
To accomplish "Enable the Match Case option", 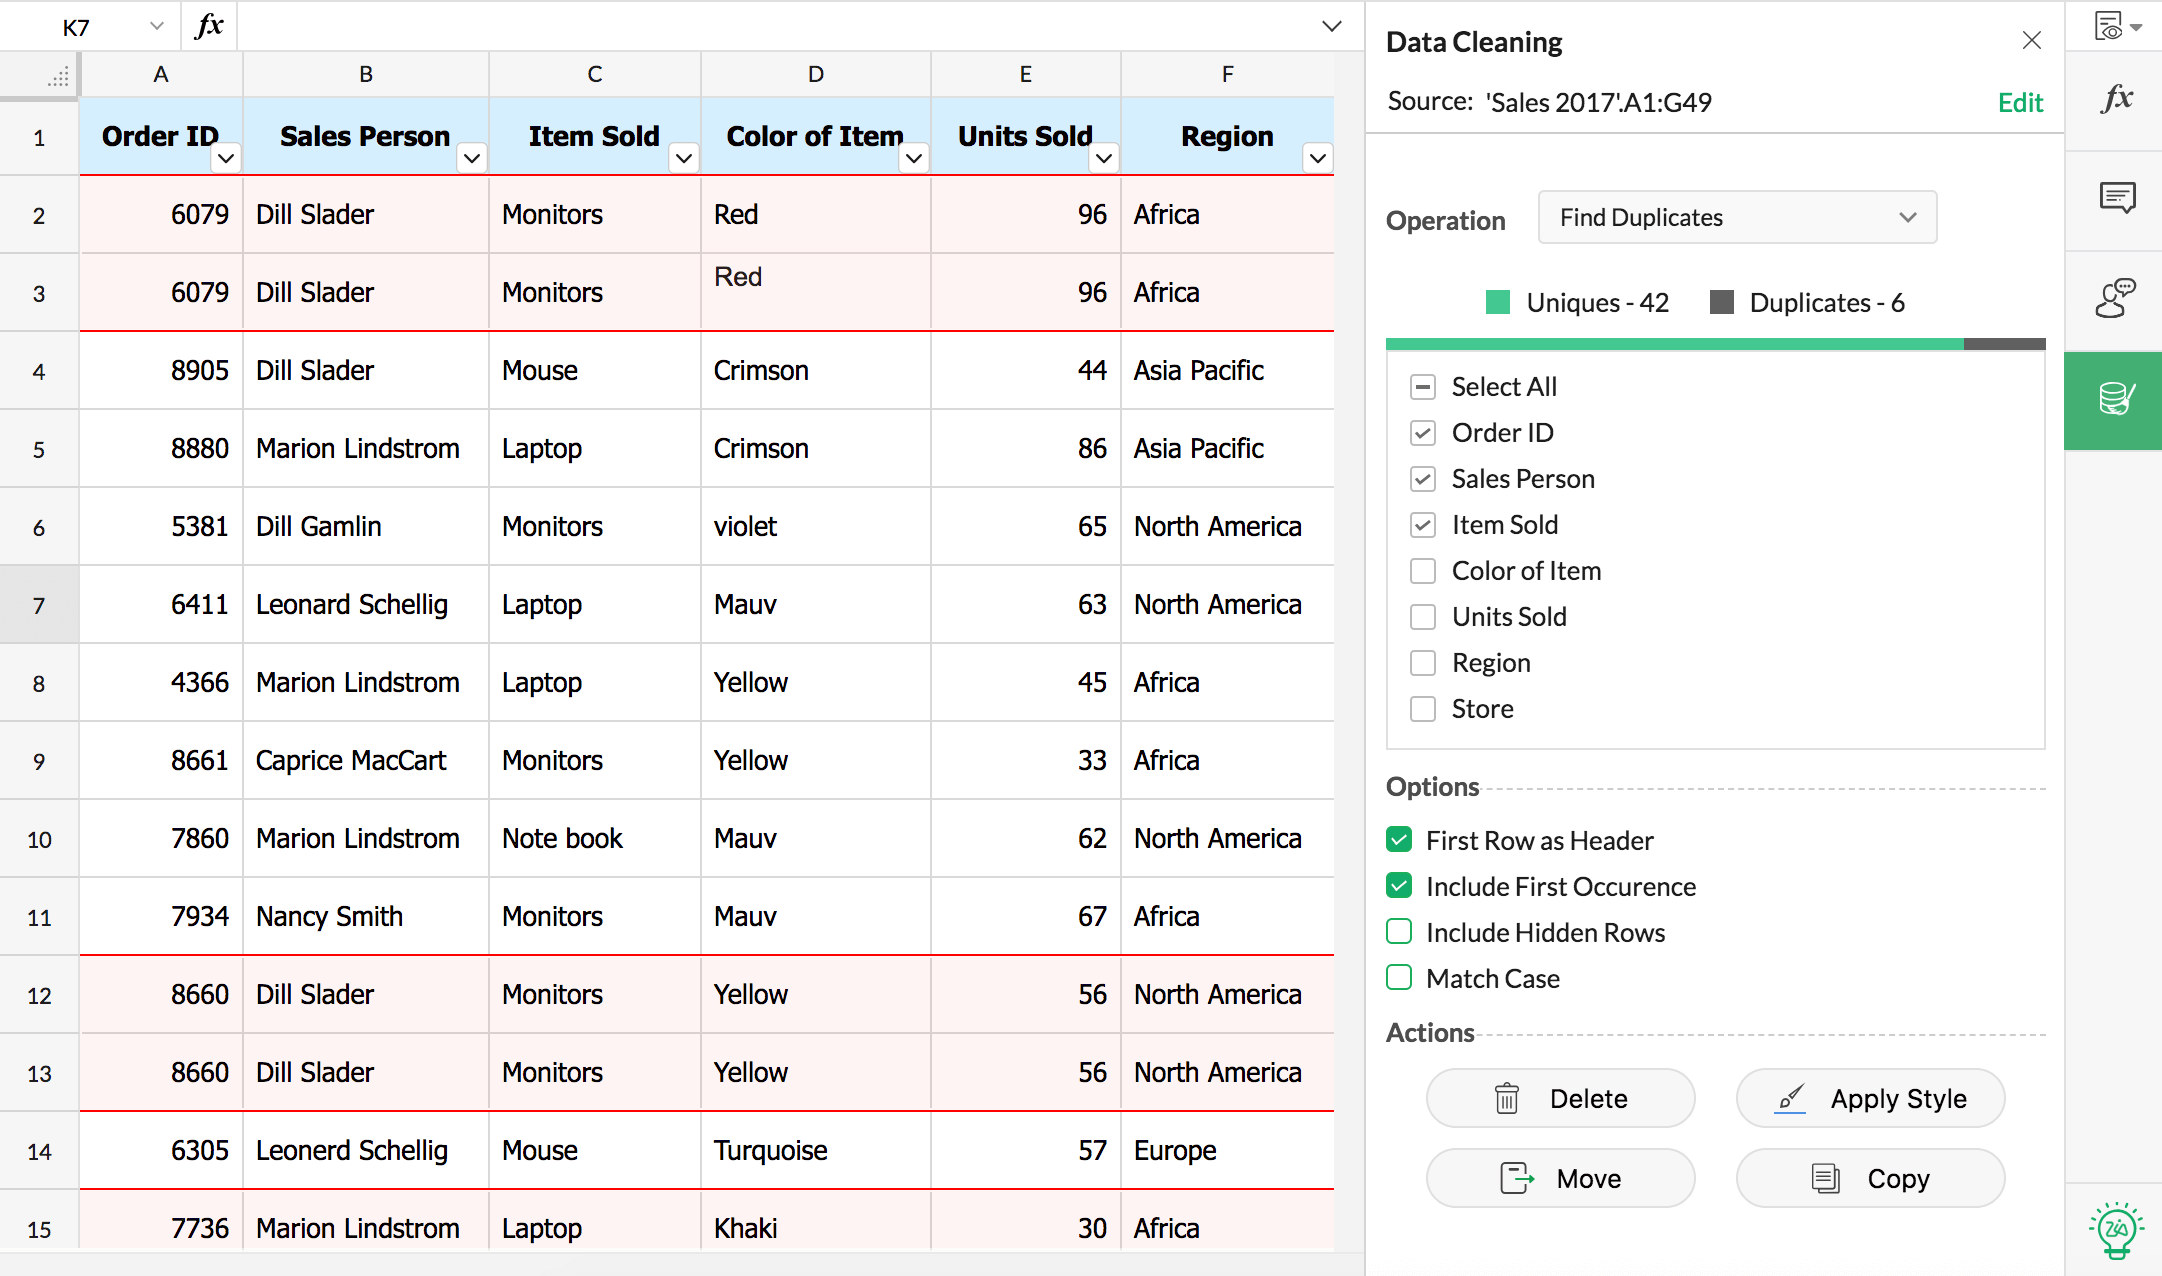I will point(1398,978).
